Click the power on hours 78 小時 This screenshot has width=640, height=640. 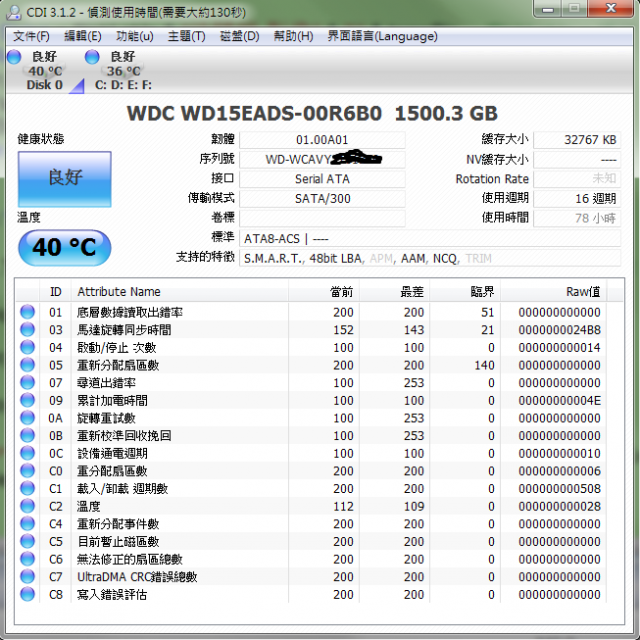point(577,218)
